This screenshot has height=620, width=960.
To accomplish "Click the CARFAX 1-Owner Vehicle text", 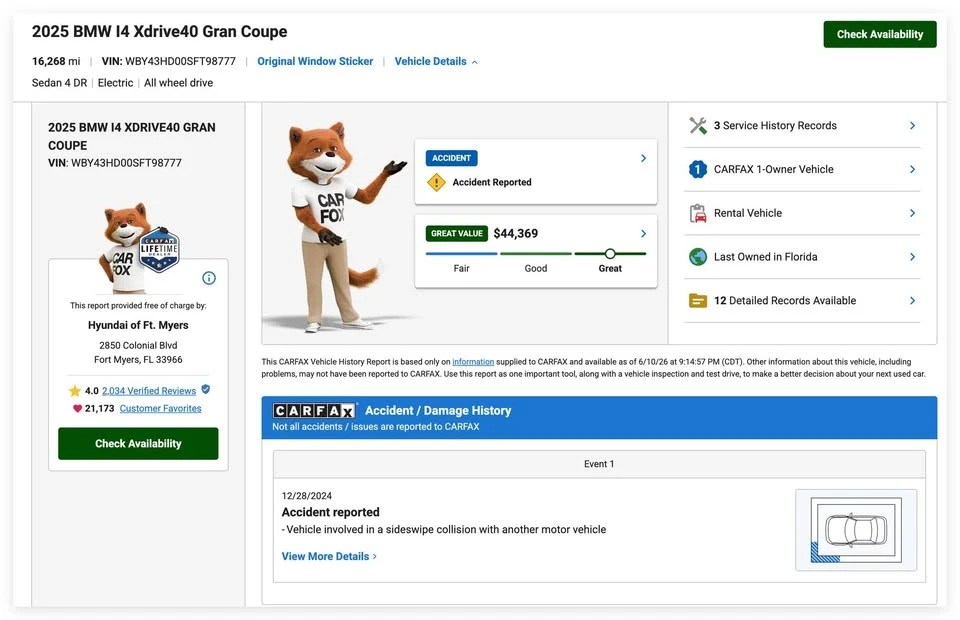I will (773, 170).
